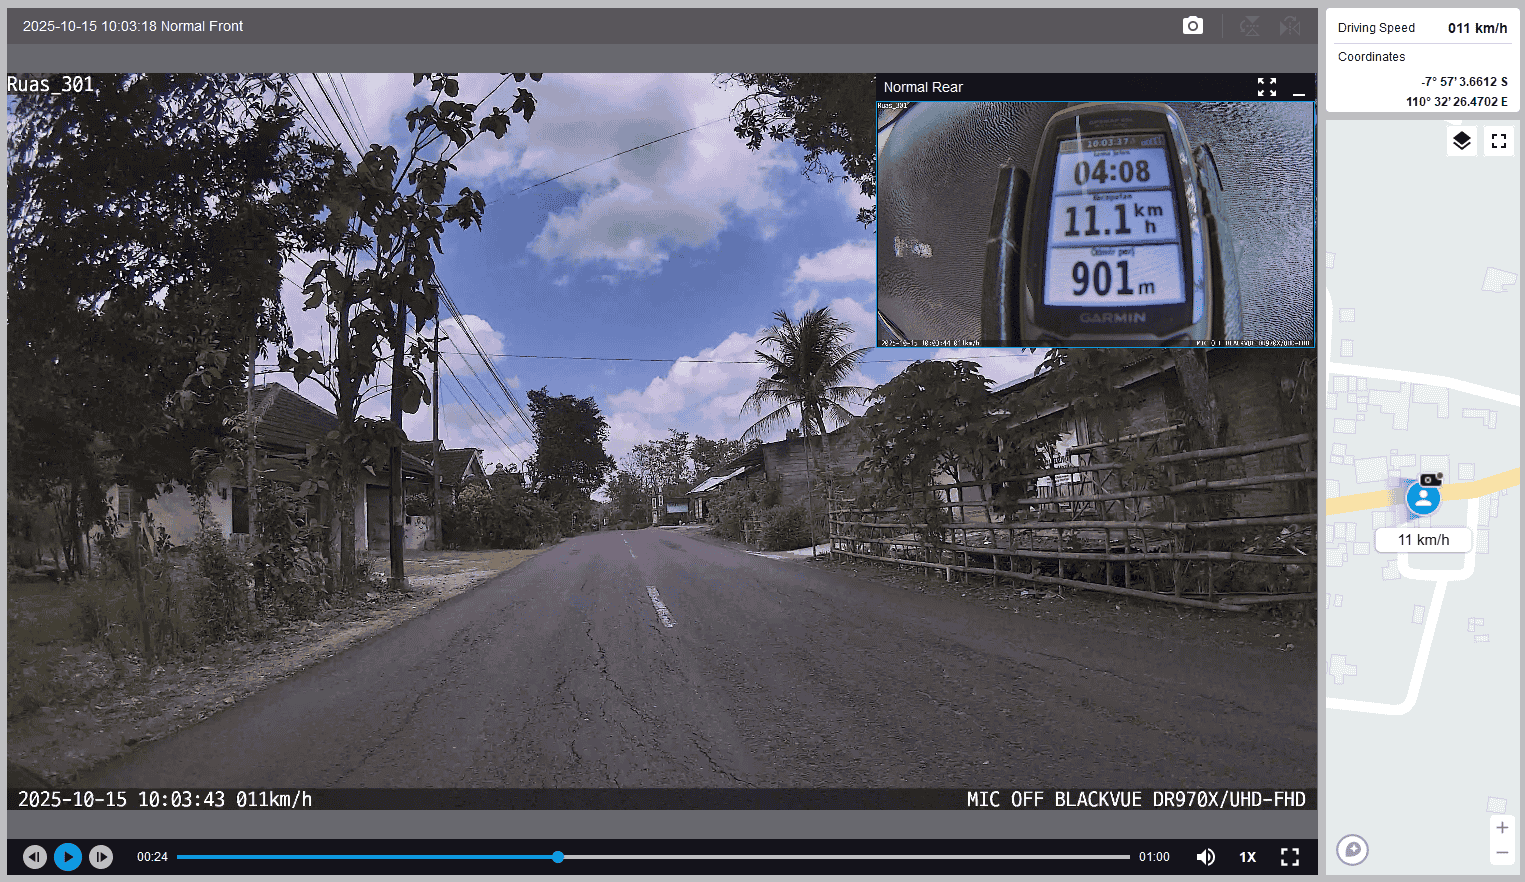Enter fullscreen video player mode

(1290, 857)
